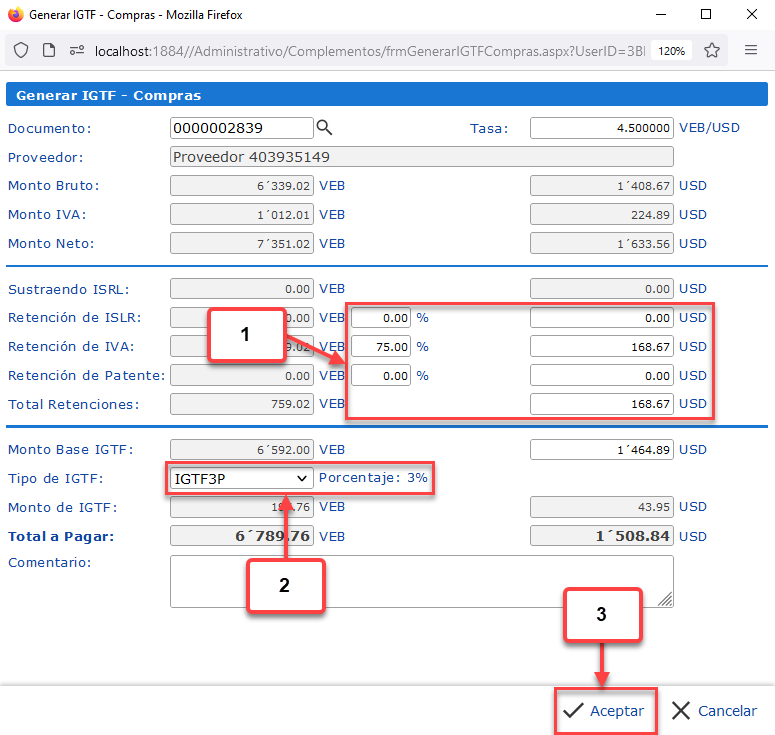Click the Retención de IVA USD amount field
Image resolution: width=775 pixels, height=735 pixels.
point(601,347)
